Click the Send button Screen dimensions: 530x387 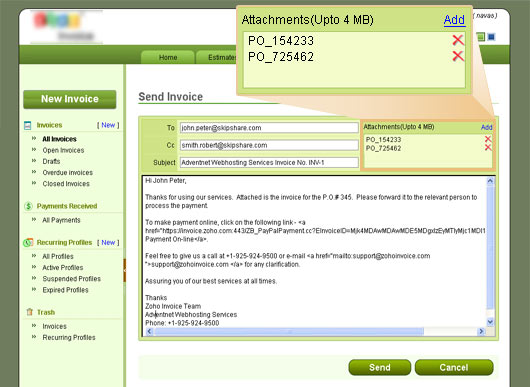tap(380, 367)
